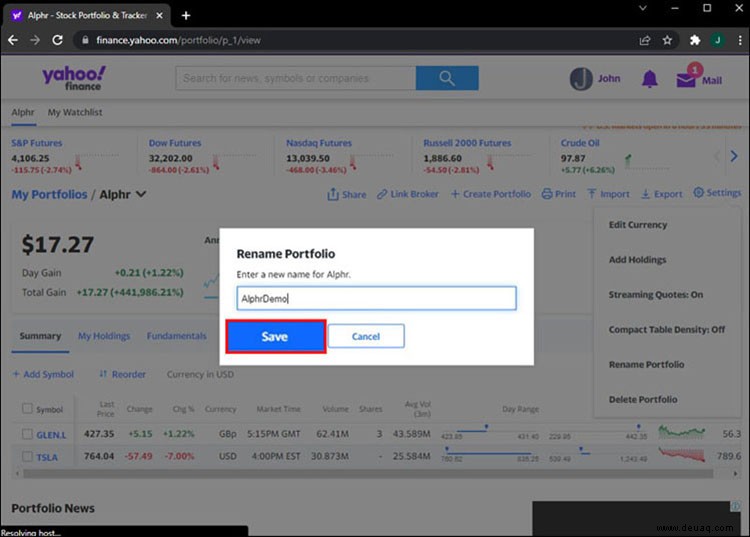Bookmark this page with star icon

click(x=667, y=40)
